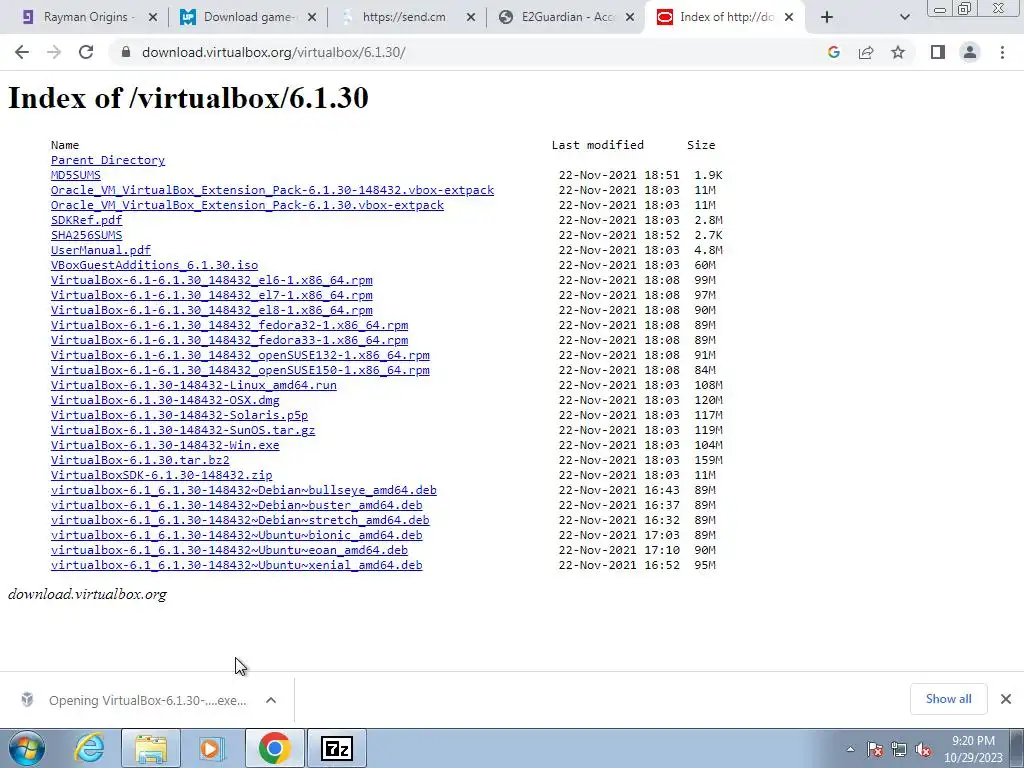Open the Chrome profile avatar
Image resolution: width=1024 pixels, height=768 pixels.
tap(970, 52)
